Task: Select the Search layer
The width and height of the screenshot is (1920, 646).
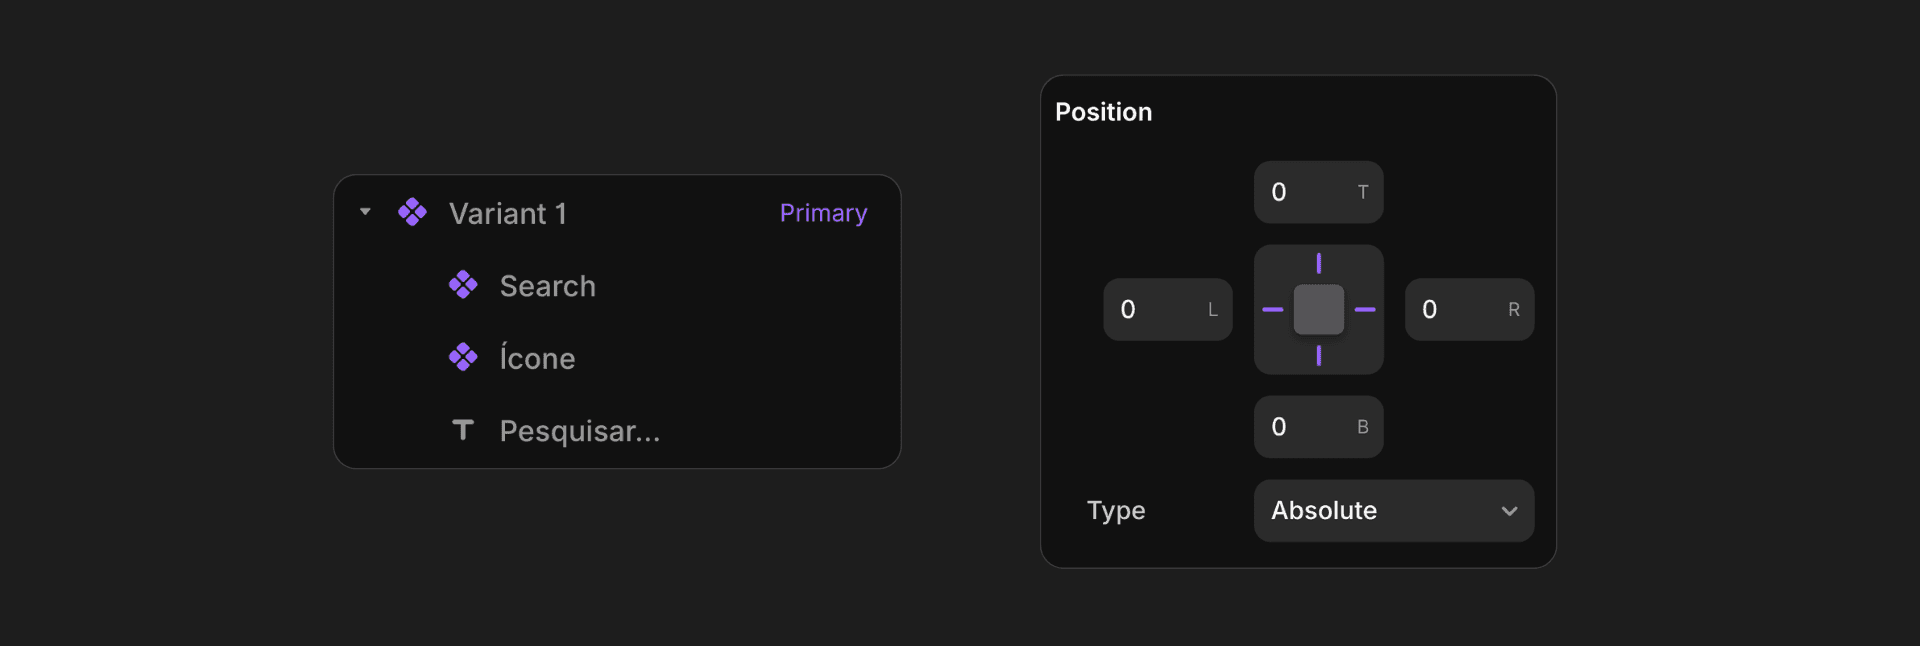Action: click(x=617, y=286)
